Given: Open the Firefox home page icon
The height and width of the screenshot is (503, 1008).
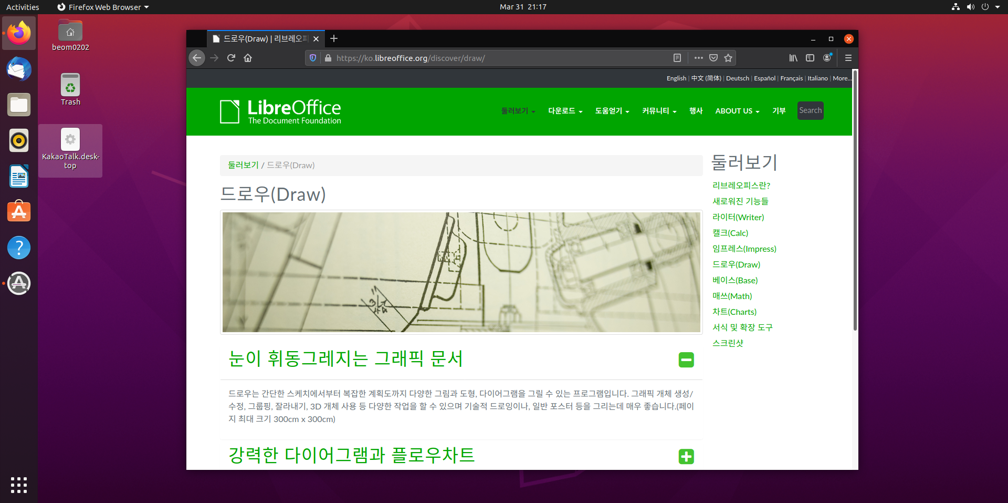Looking at the screenshot, I should point(248,57).
